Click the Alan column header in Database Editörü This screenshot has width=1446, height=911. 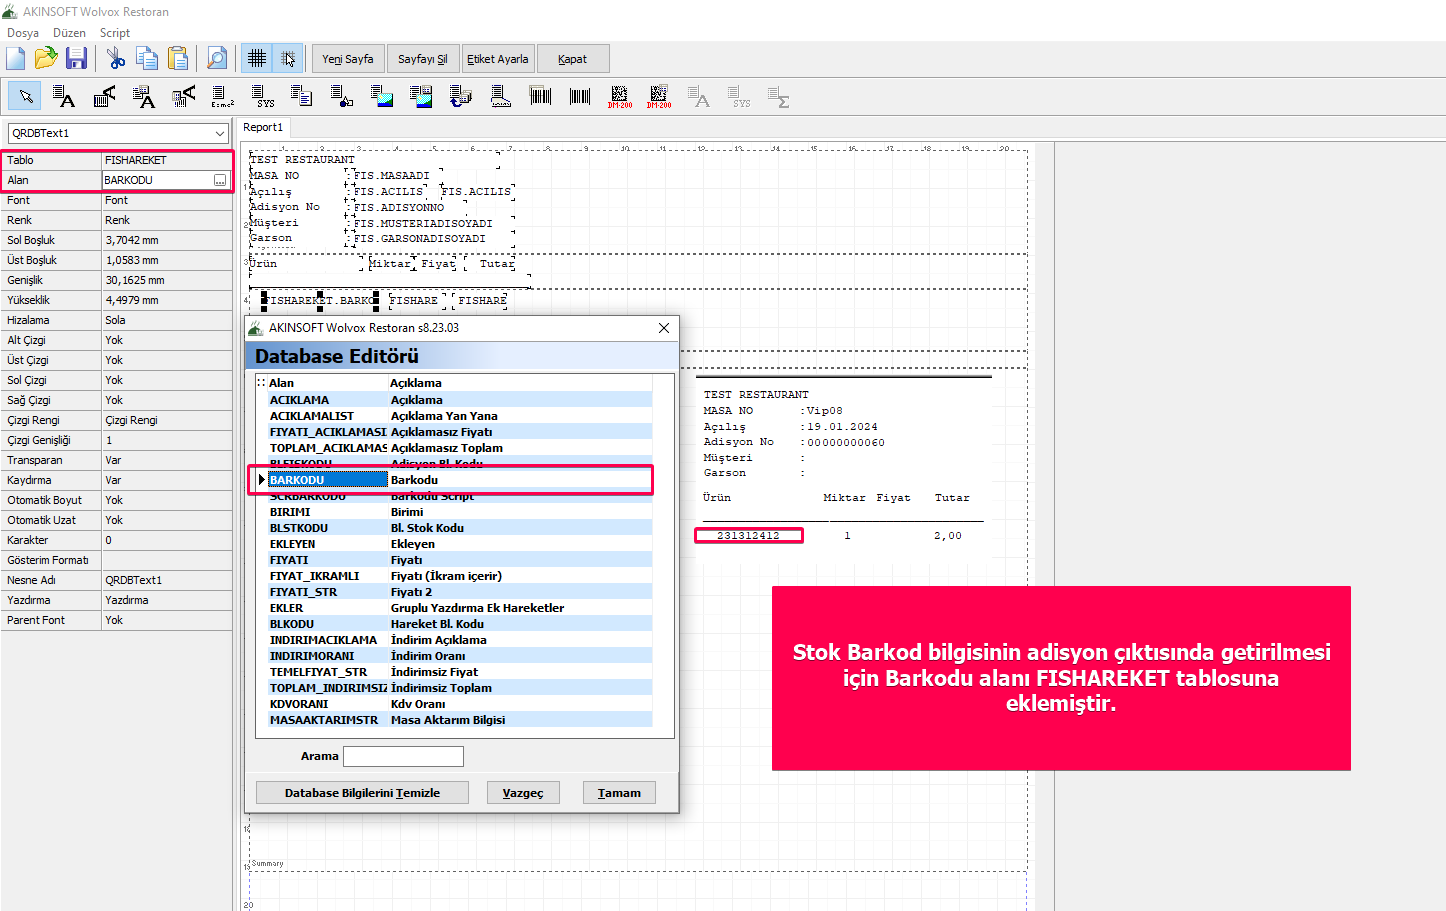click(327, 383)
